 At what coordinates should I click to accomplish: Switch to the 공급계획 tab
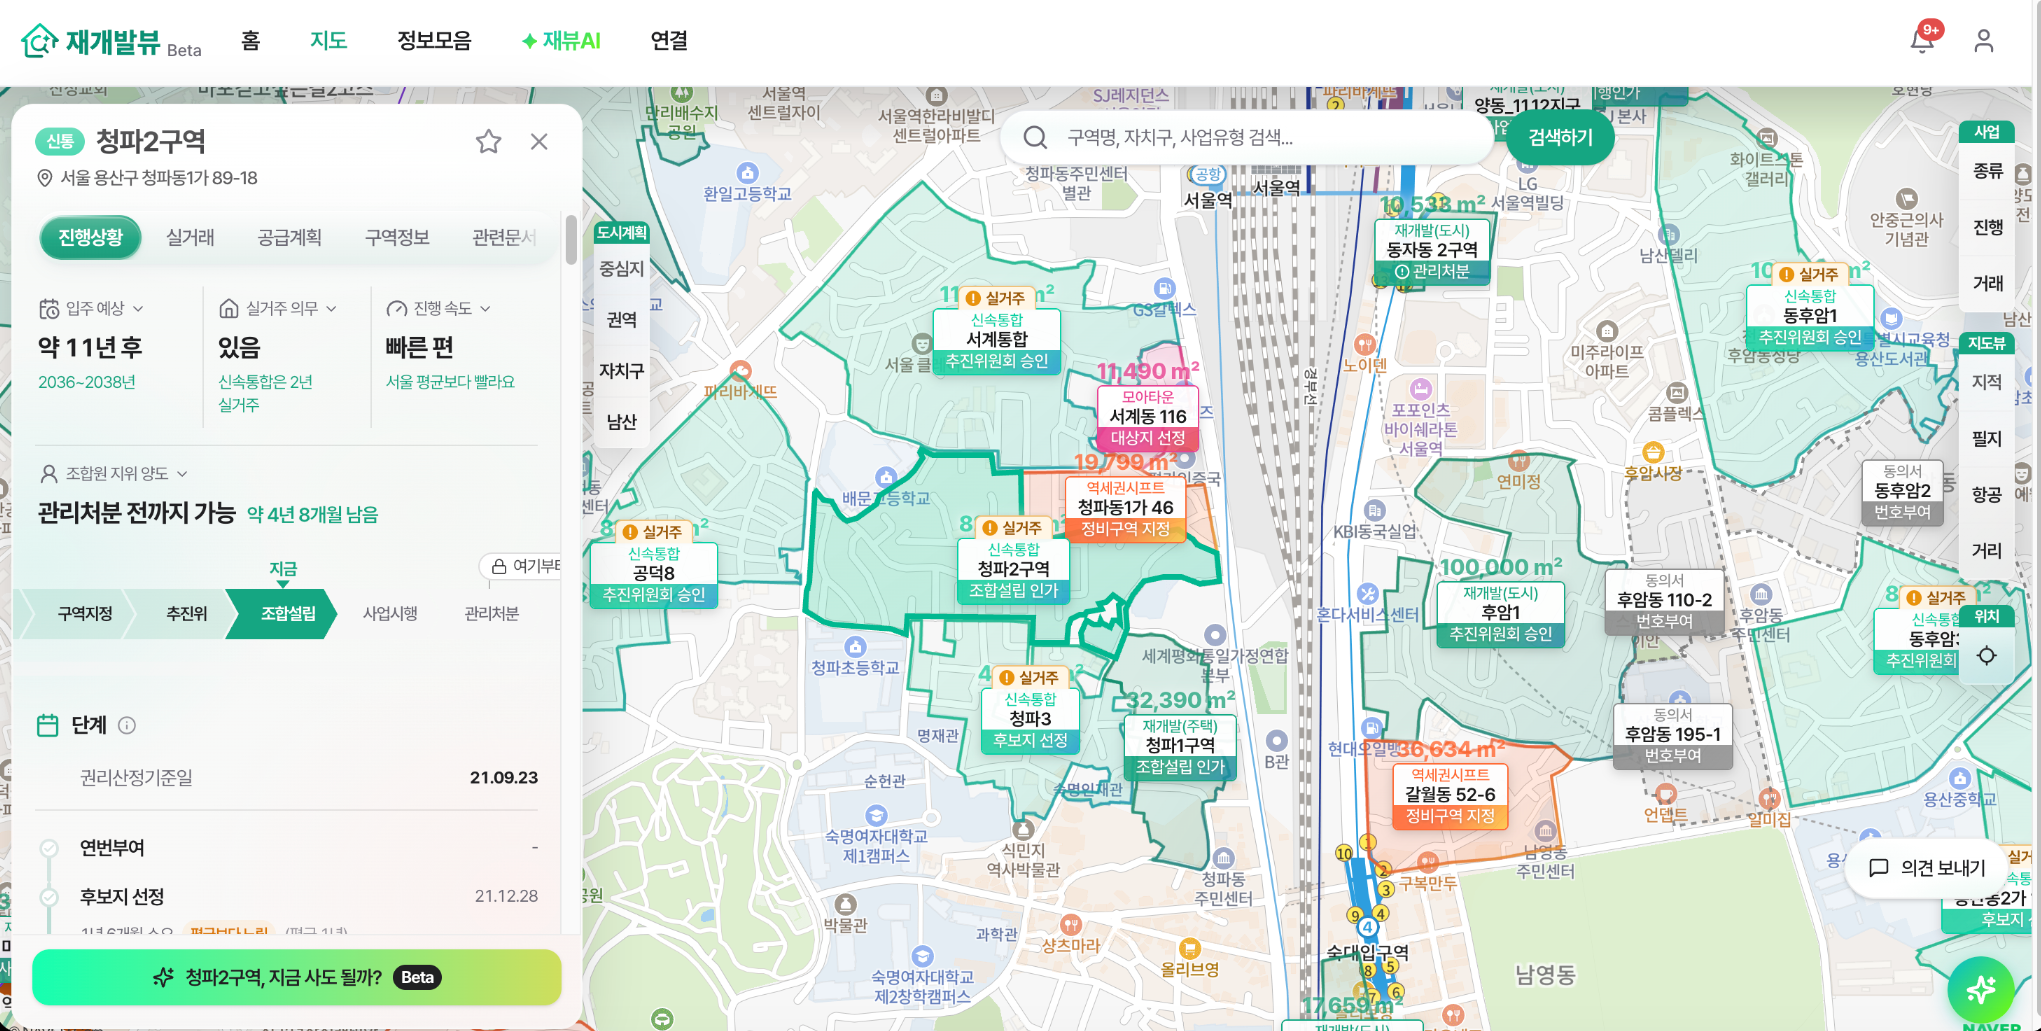289,238
